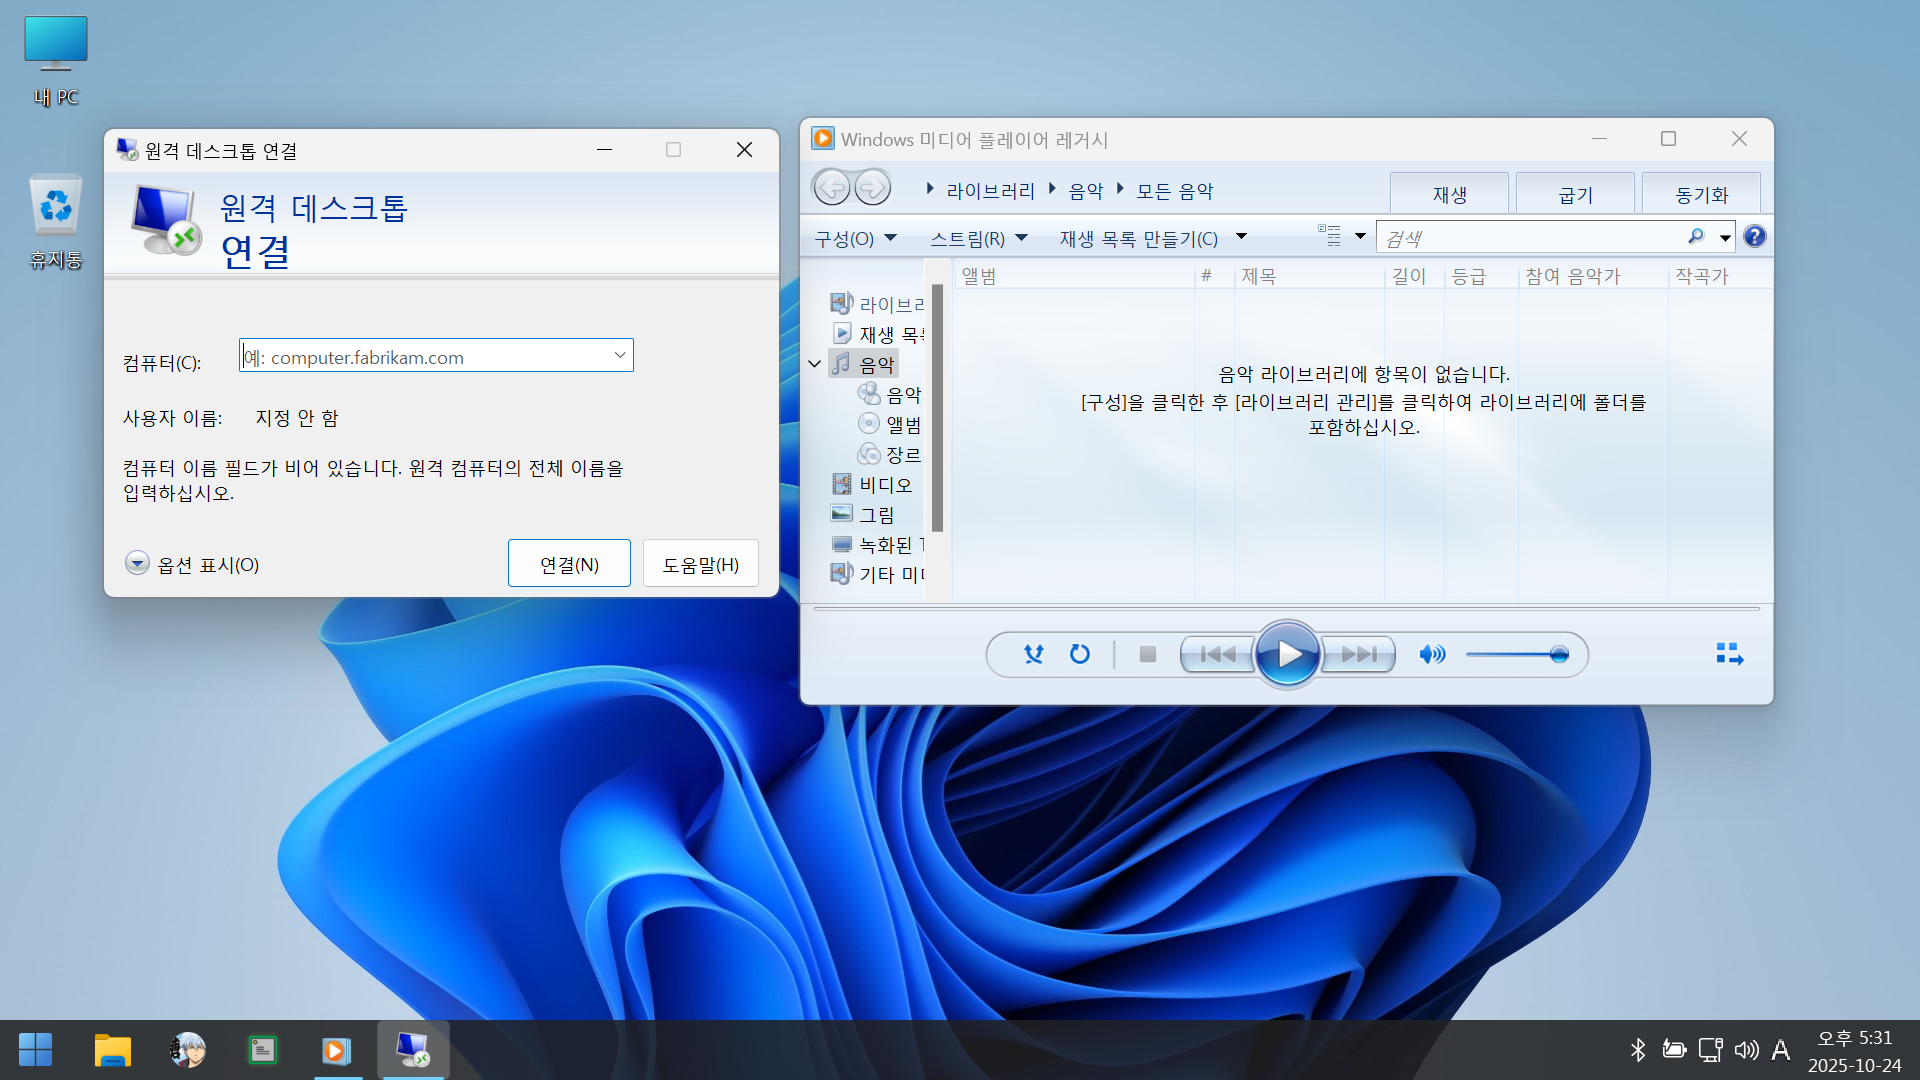The image size is (1920, 1080).
Task: Go to the previous track
Action: click(1217, 654)
